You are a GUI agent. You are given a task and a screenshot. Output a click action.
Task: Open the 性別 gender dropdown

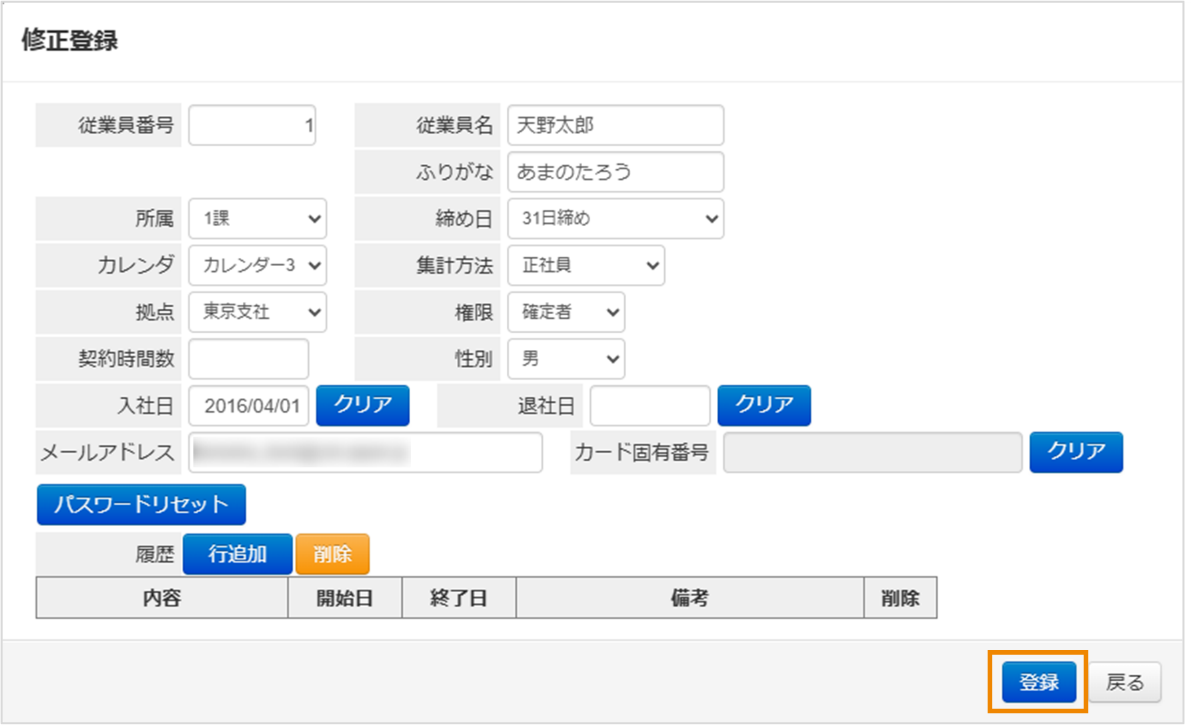pyautogui.click(x=566, y=359)
